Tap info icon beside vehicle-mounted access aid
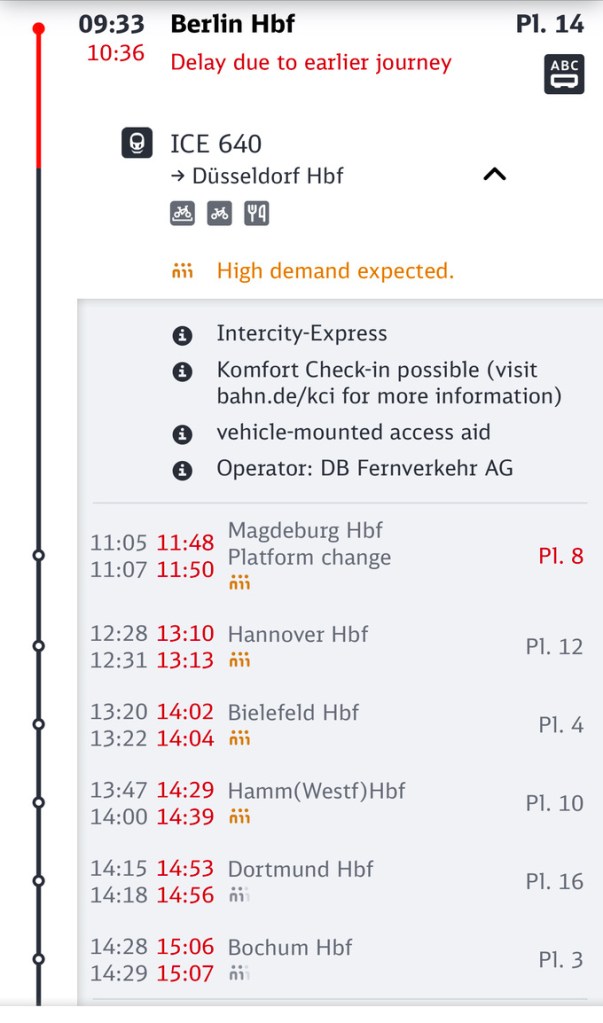Image resolution: width=603 pixels, height=1023 pixels. pos(182,434)
